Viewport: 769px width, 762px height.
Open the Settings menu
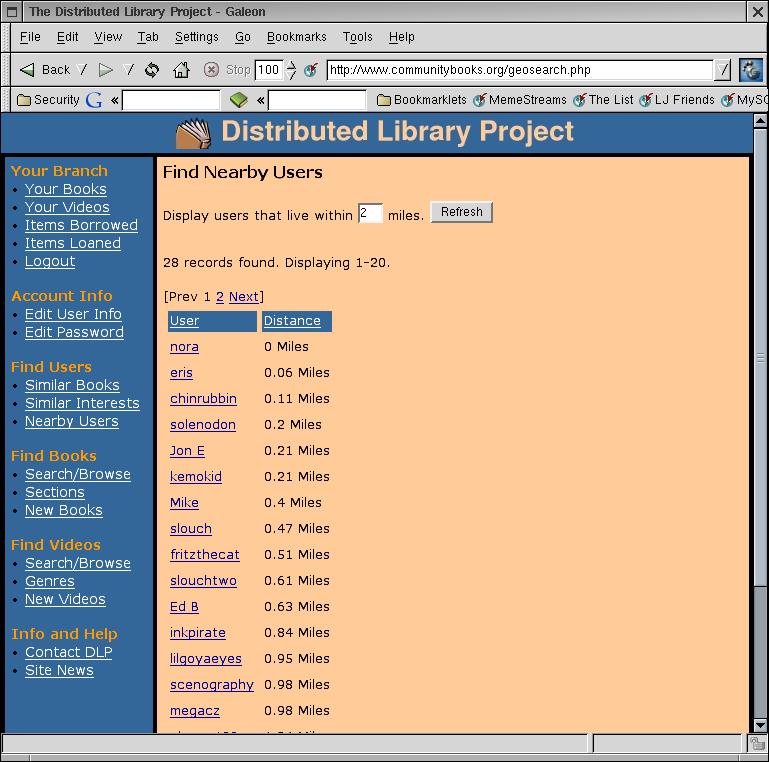pos(196,37)
